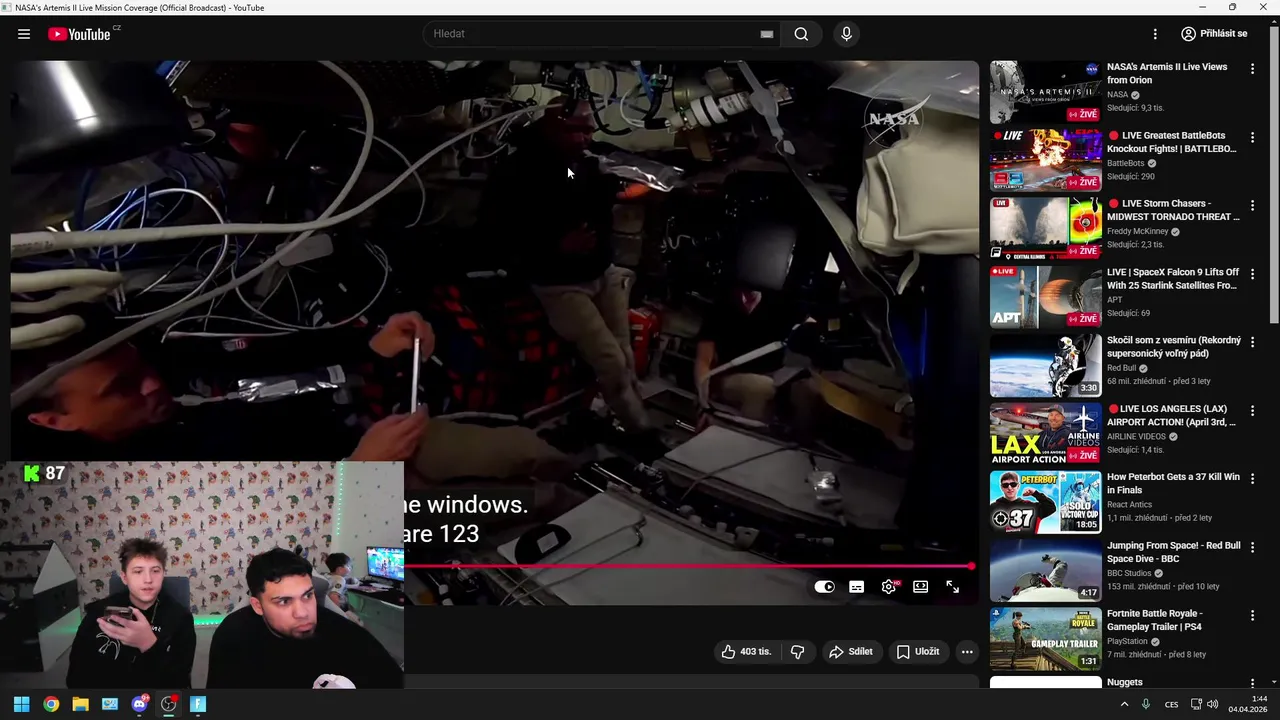Like the video with thumbs-up 403 tis.
The width and height of the screenshot is (1280, 720).
pos(747,652)
